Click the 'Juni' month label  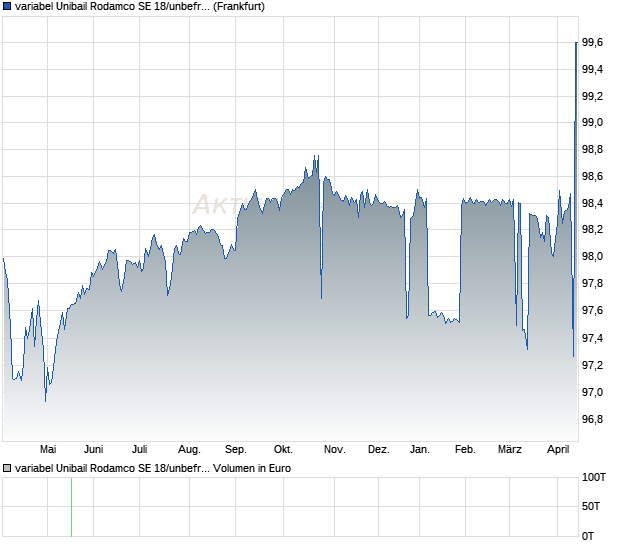94,450
